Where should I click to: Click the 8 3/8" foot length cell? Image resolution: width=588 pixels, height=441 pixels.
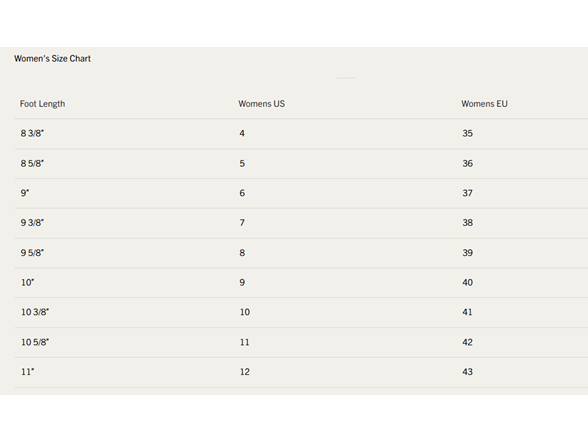(32, 133)
